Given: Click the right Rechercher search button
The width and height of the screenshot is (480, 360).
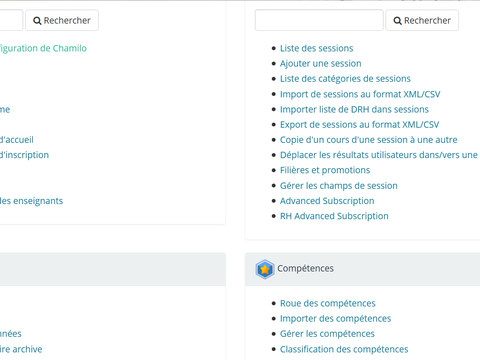Looking at the screenshot, I should 422,20.
